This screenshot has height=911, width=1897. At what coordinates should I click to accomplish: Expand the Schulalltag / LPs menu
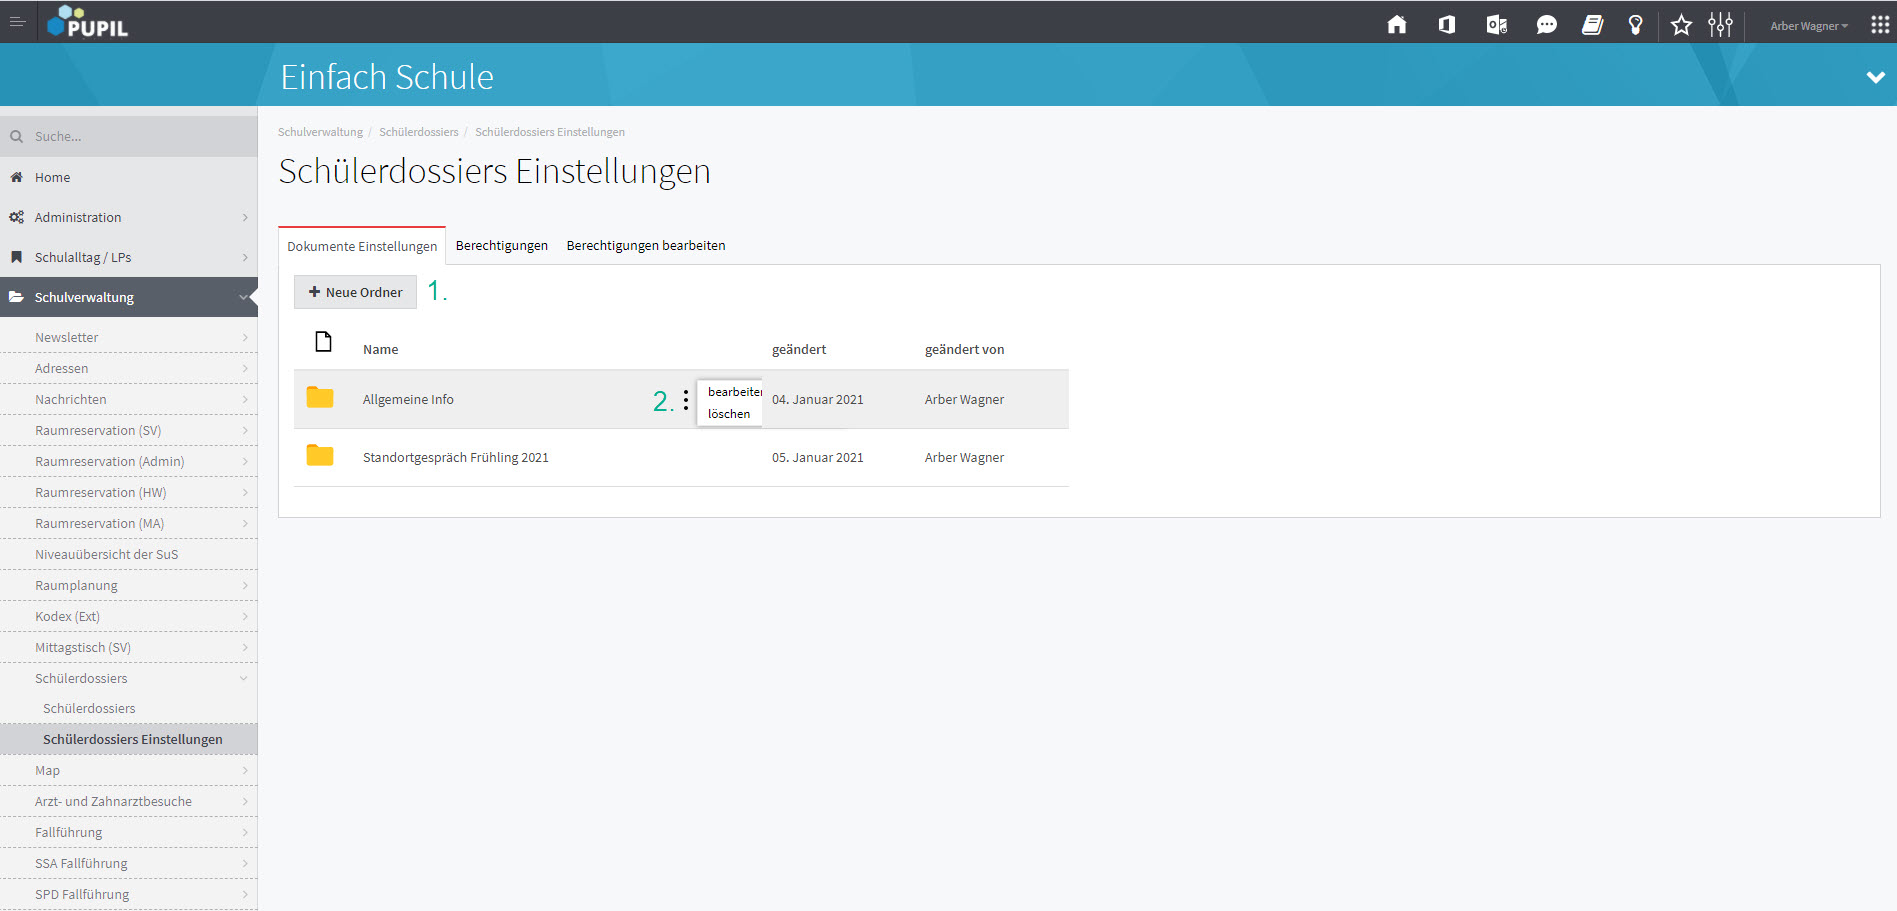(x=129, y=257)
